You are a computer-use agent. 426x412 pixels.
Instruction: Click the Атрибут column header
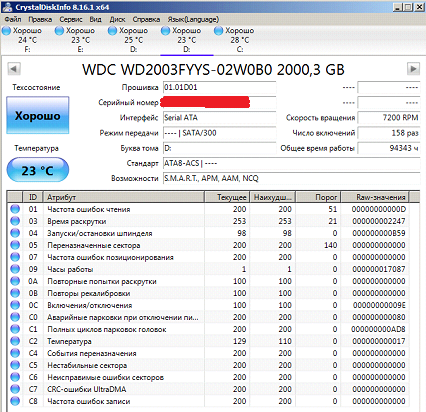pos(124,197)
